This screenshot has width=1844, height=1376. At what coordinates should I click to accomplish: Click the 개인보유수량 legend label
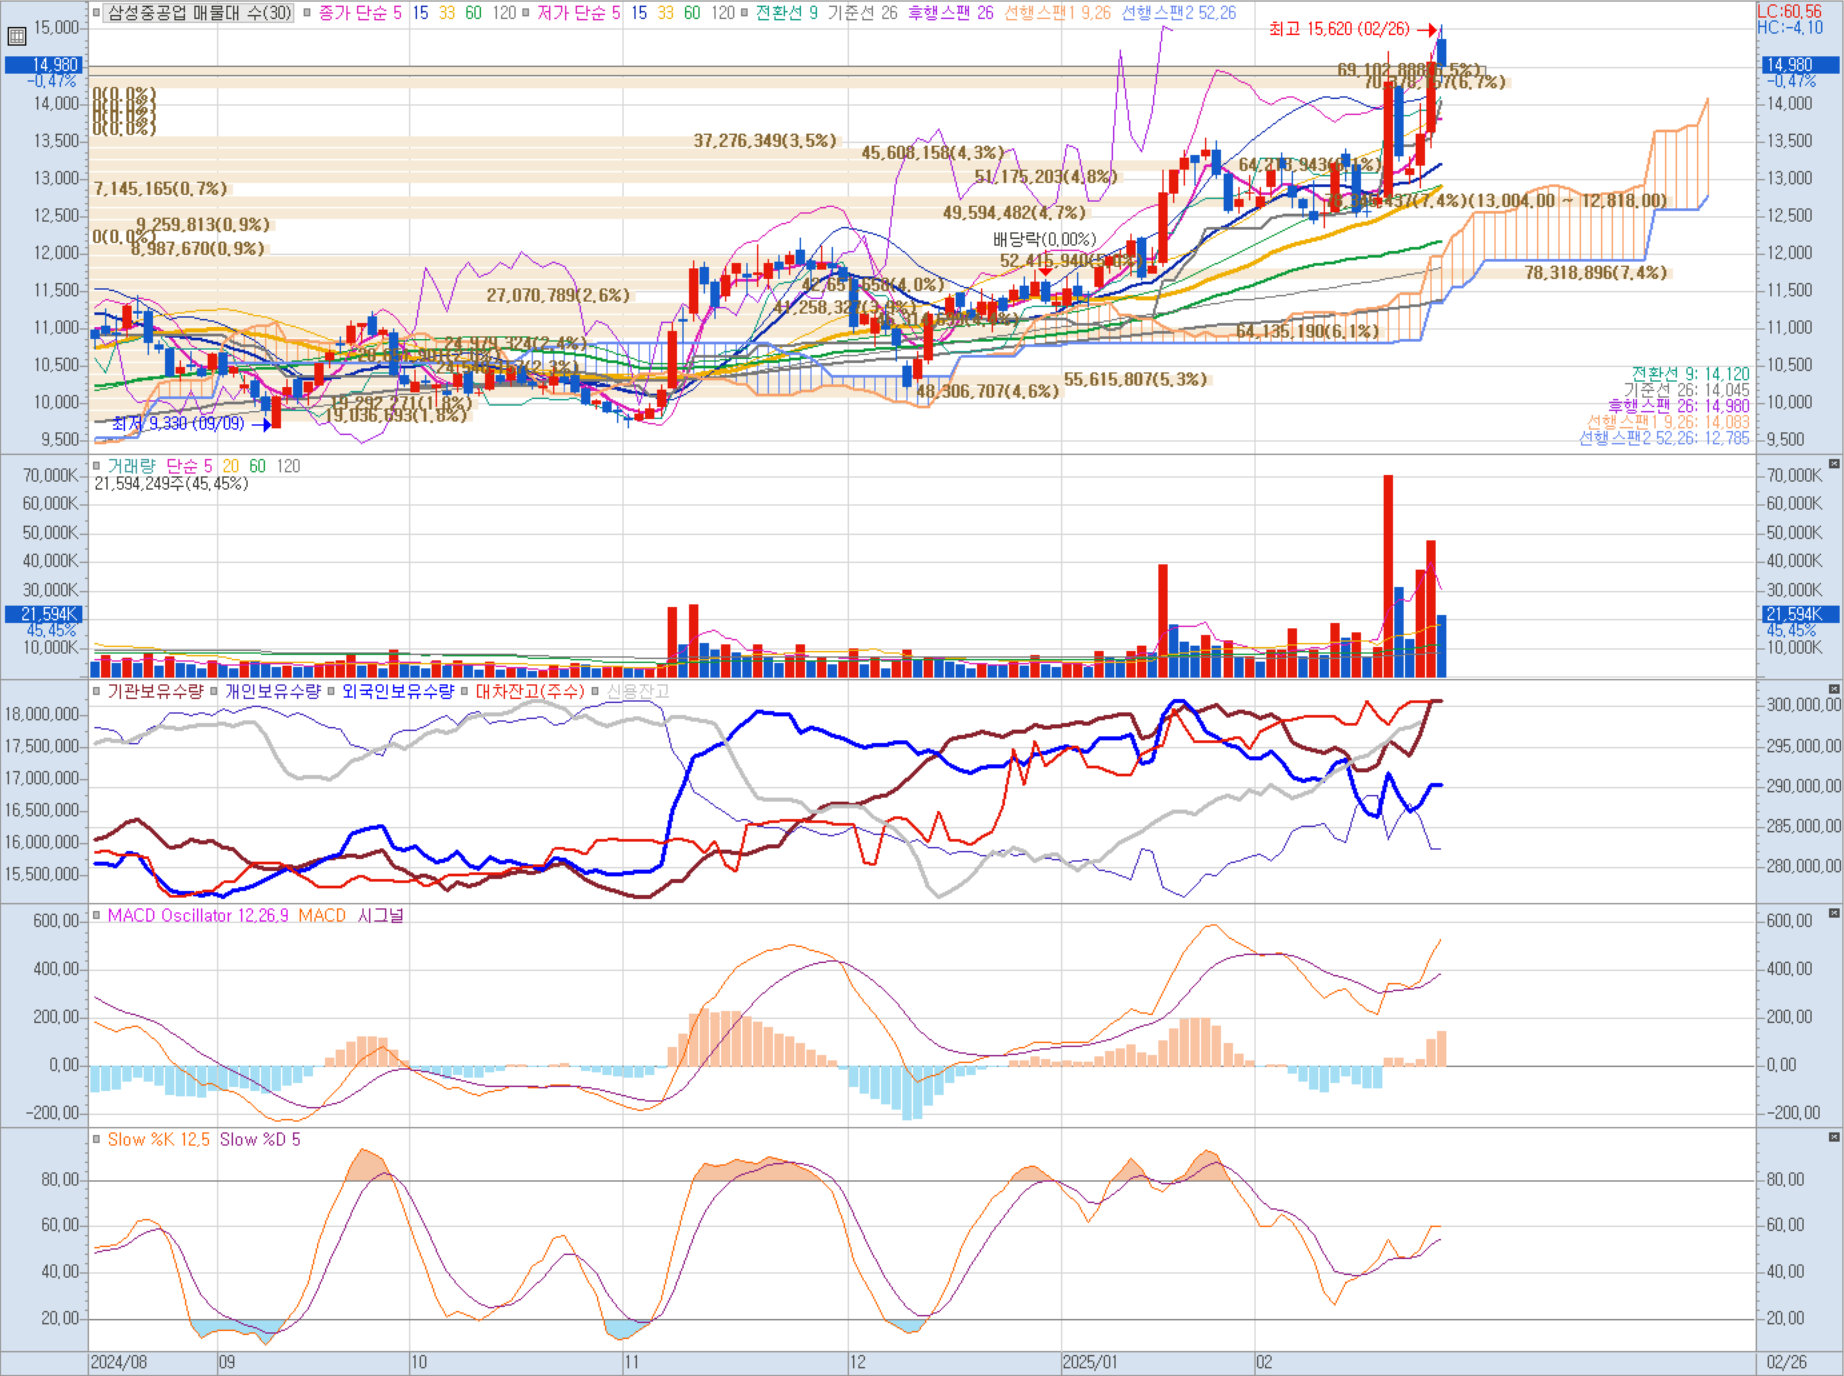coord(272,691)
